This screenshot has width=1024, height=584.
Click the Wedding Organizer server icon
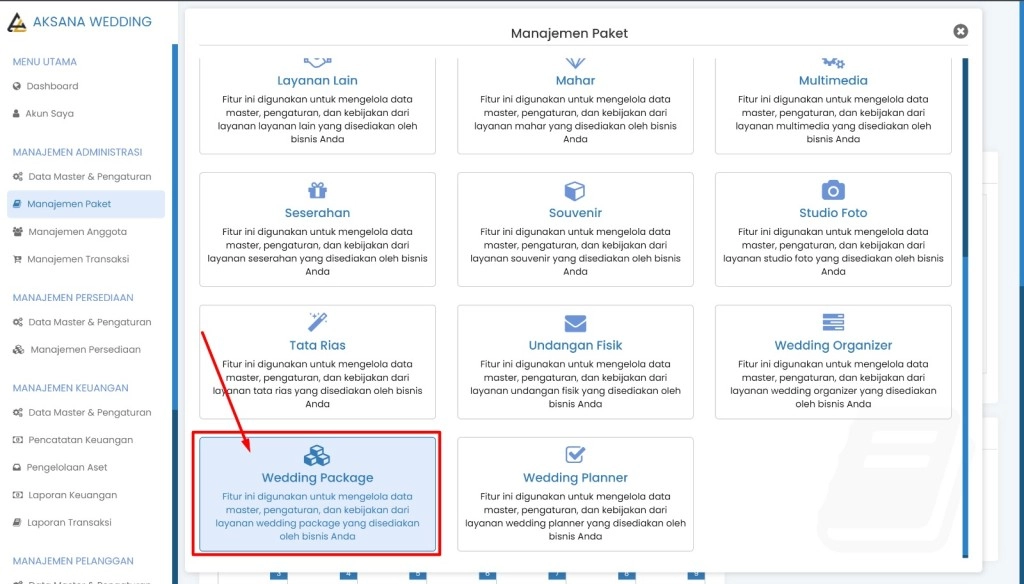tap(833, 323)
